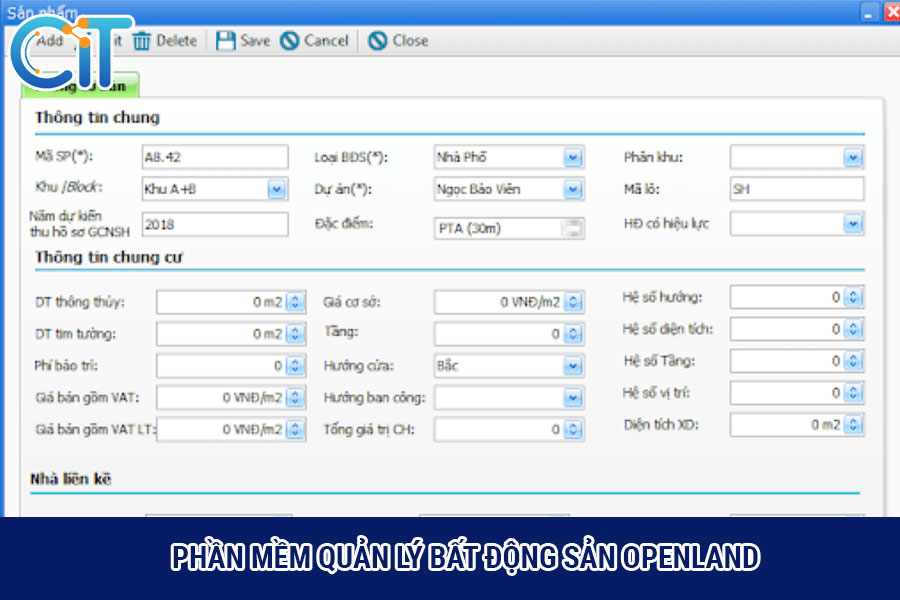Open the Hướng cửa dropdown

(x=573, y=366)
